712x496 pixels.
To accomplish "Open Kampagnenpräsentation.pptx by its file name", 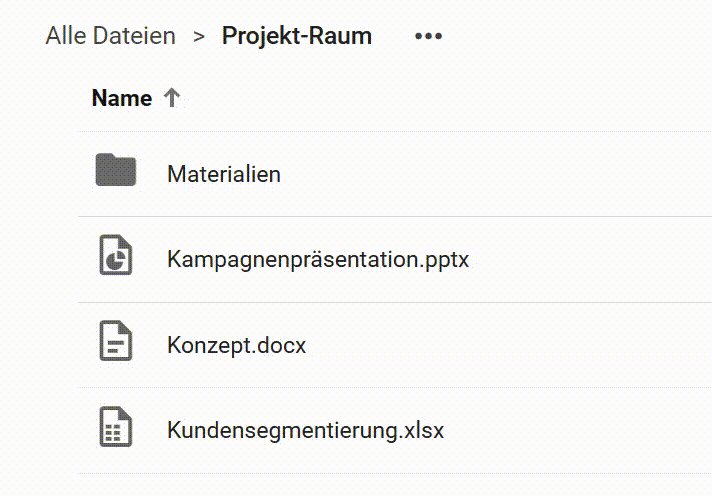I will coord(318,260).
